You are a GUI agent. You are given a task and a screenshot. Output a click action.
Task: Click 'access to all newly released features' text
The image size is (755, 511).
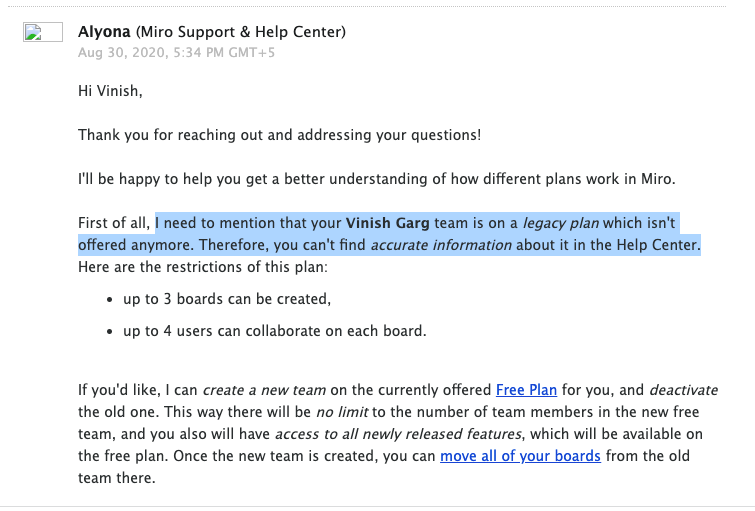coord(398,434)
